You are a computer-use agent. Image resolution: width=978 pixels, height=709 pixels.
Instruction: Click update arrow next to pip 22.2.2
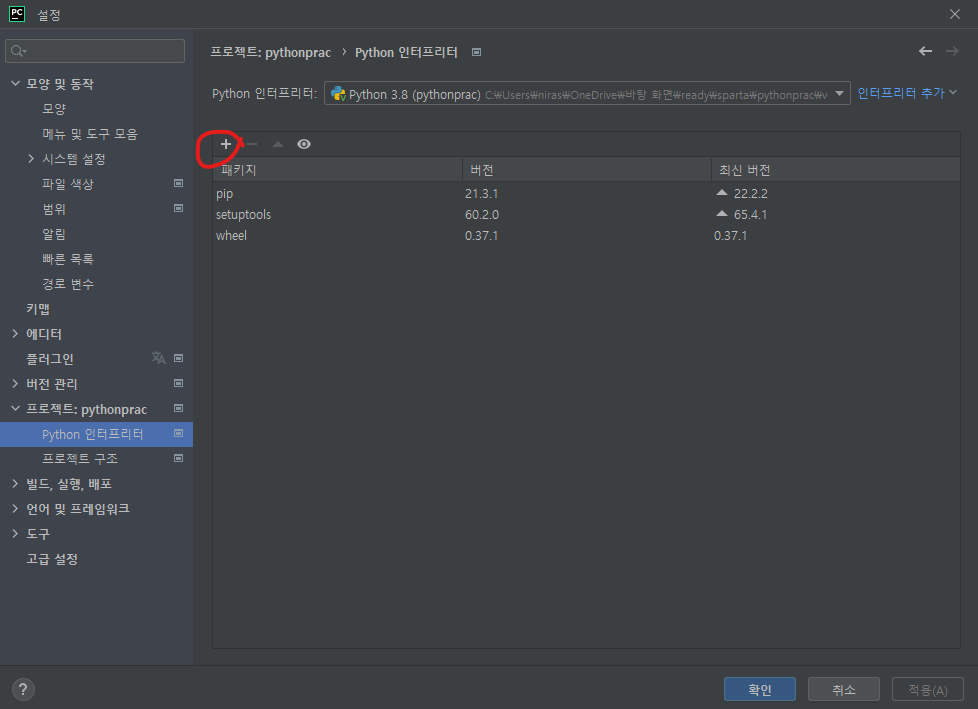pos(722,193)
